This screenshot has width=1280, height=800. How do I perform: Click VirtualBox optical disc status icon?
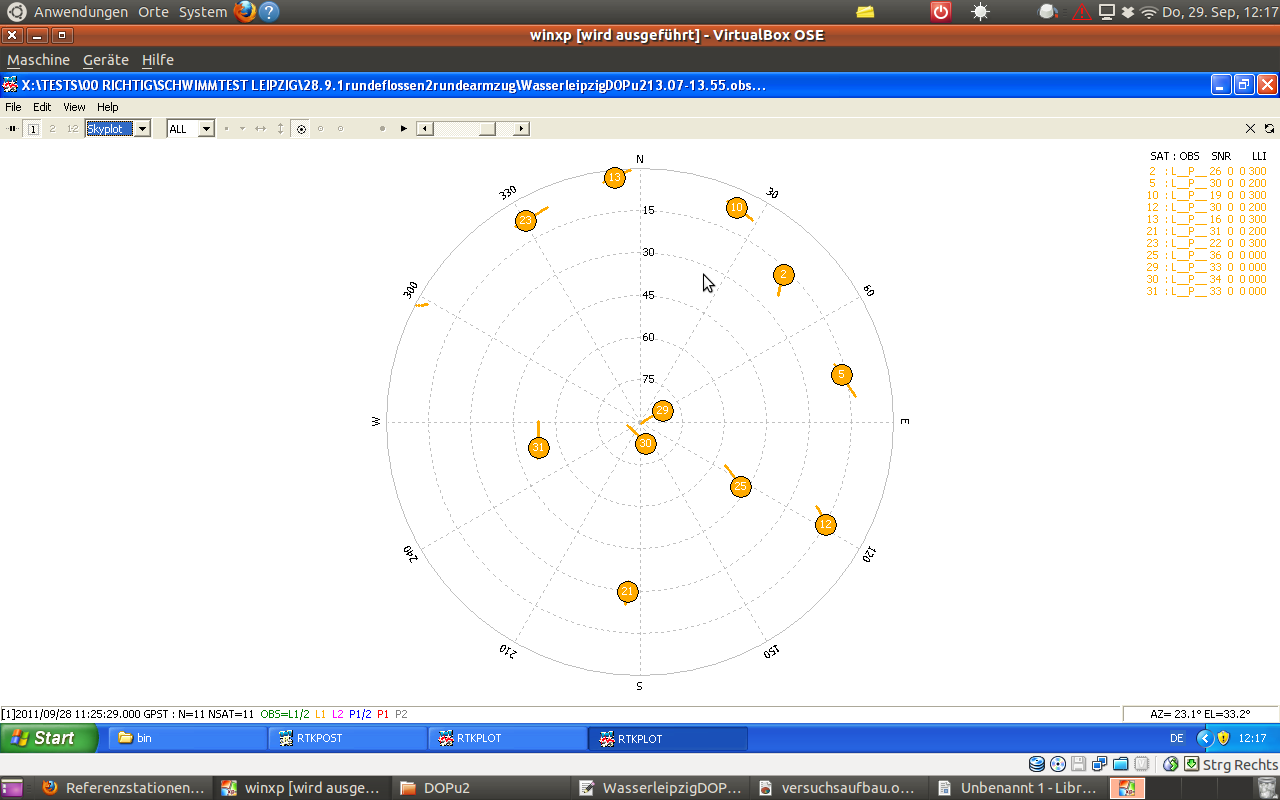pos(1058,764)
